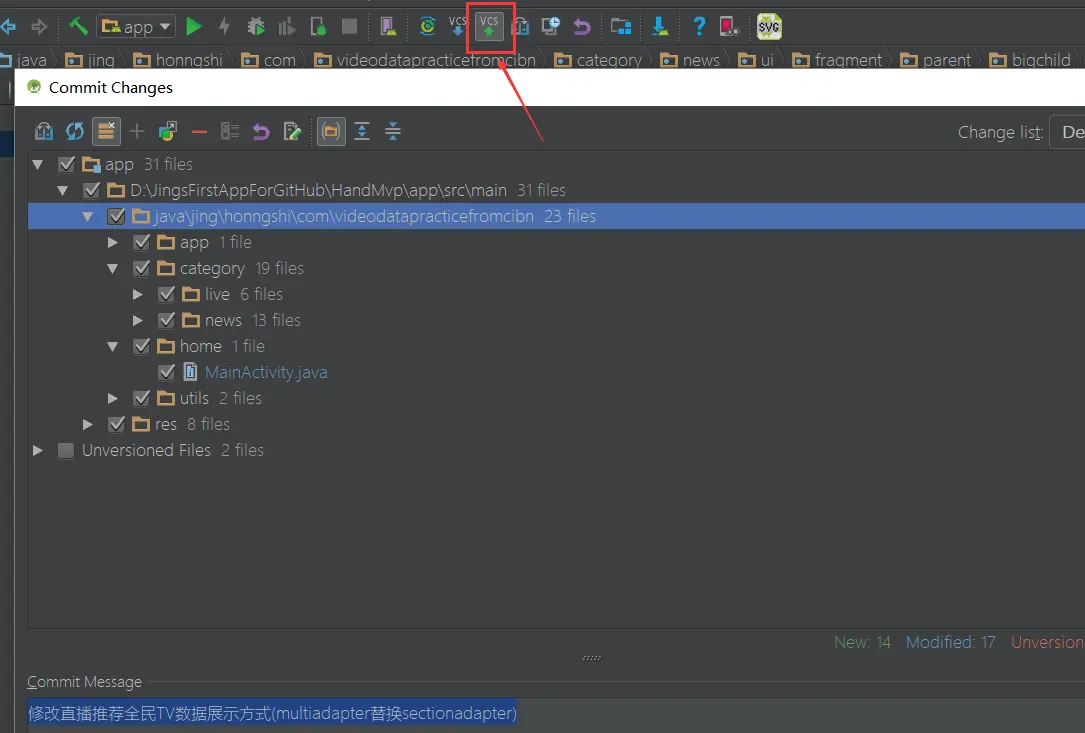
Task: Open the SVG plugin icon in toolbar
Action: click(x=768, y=26)
